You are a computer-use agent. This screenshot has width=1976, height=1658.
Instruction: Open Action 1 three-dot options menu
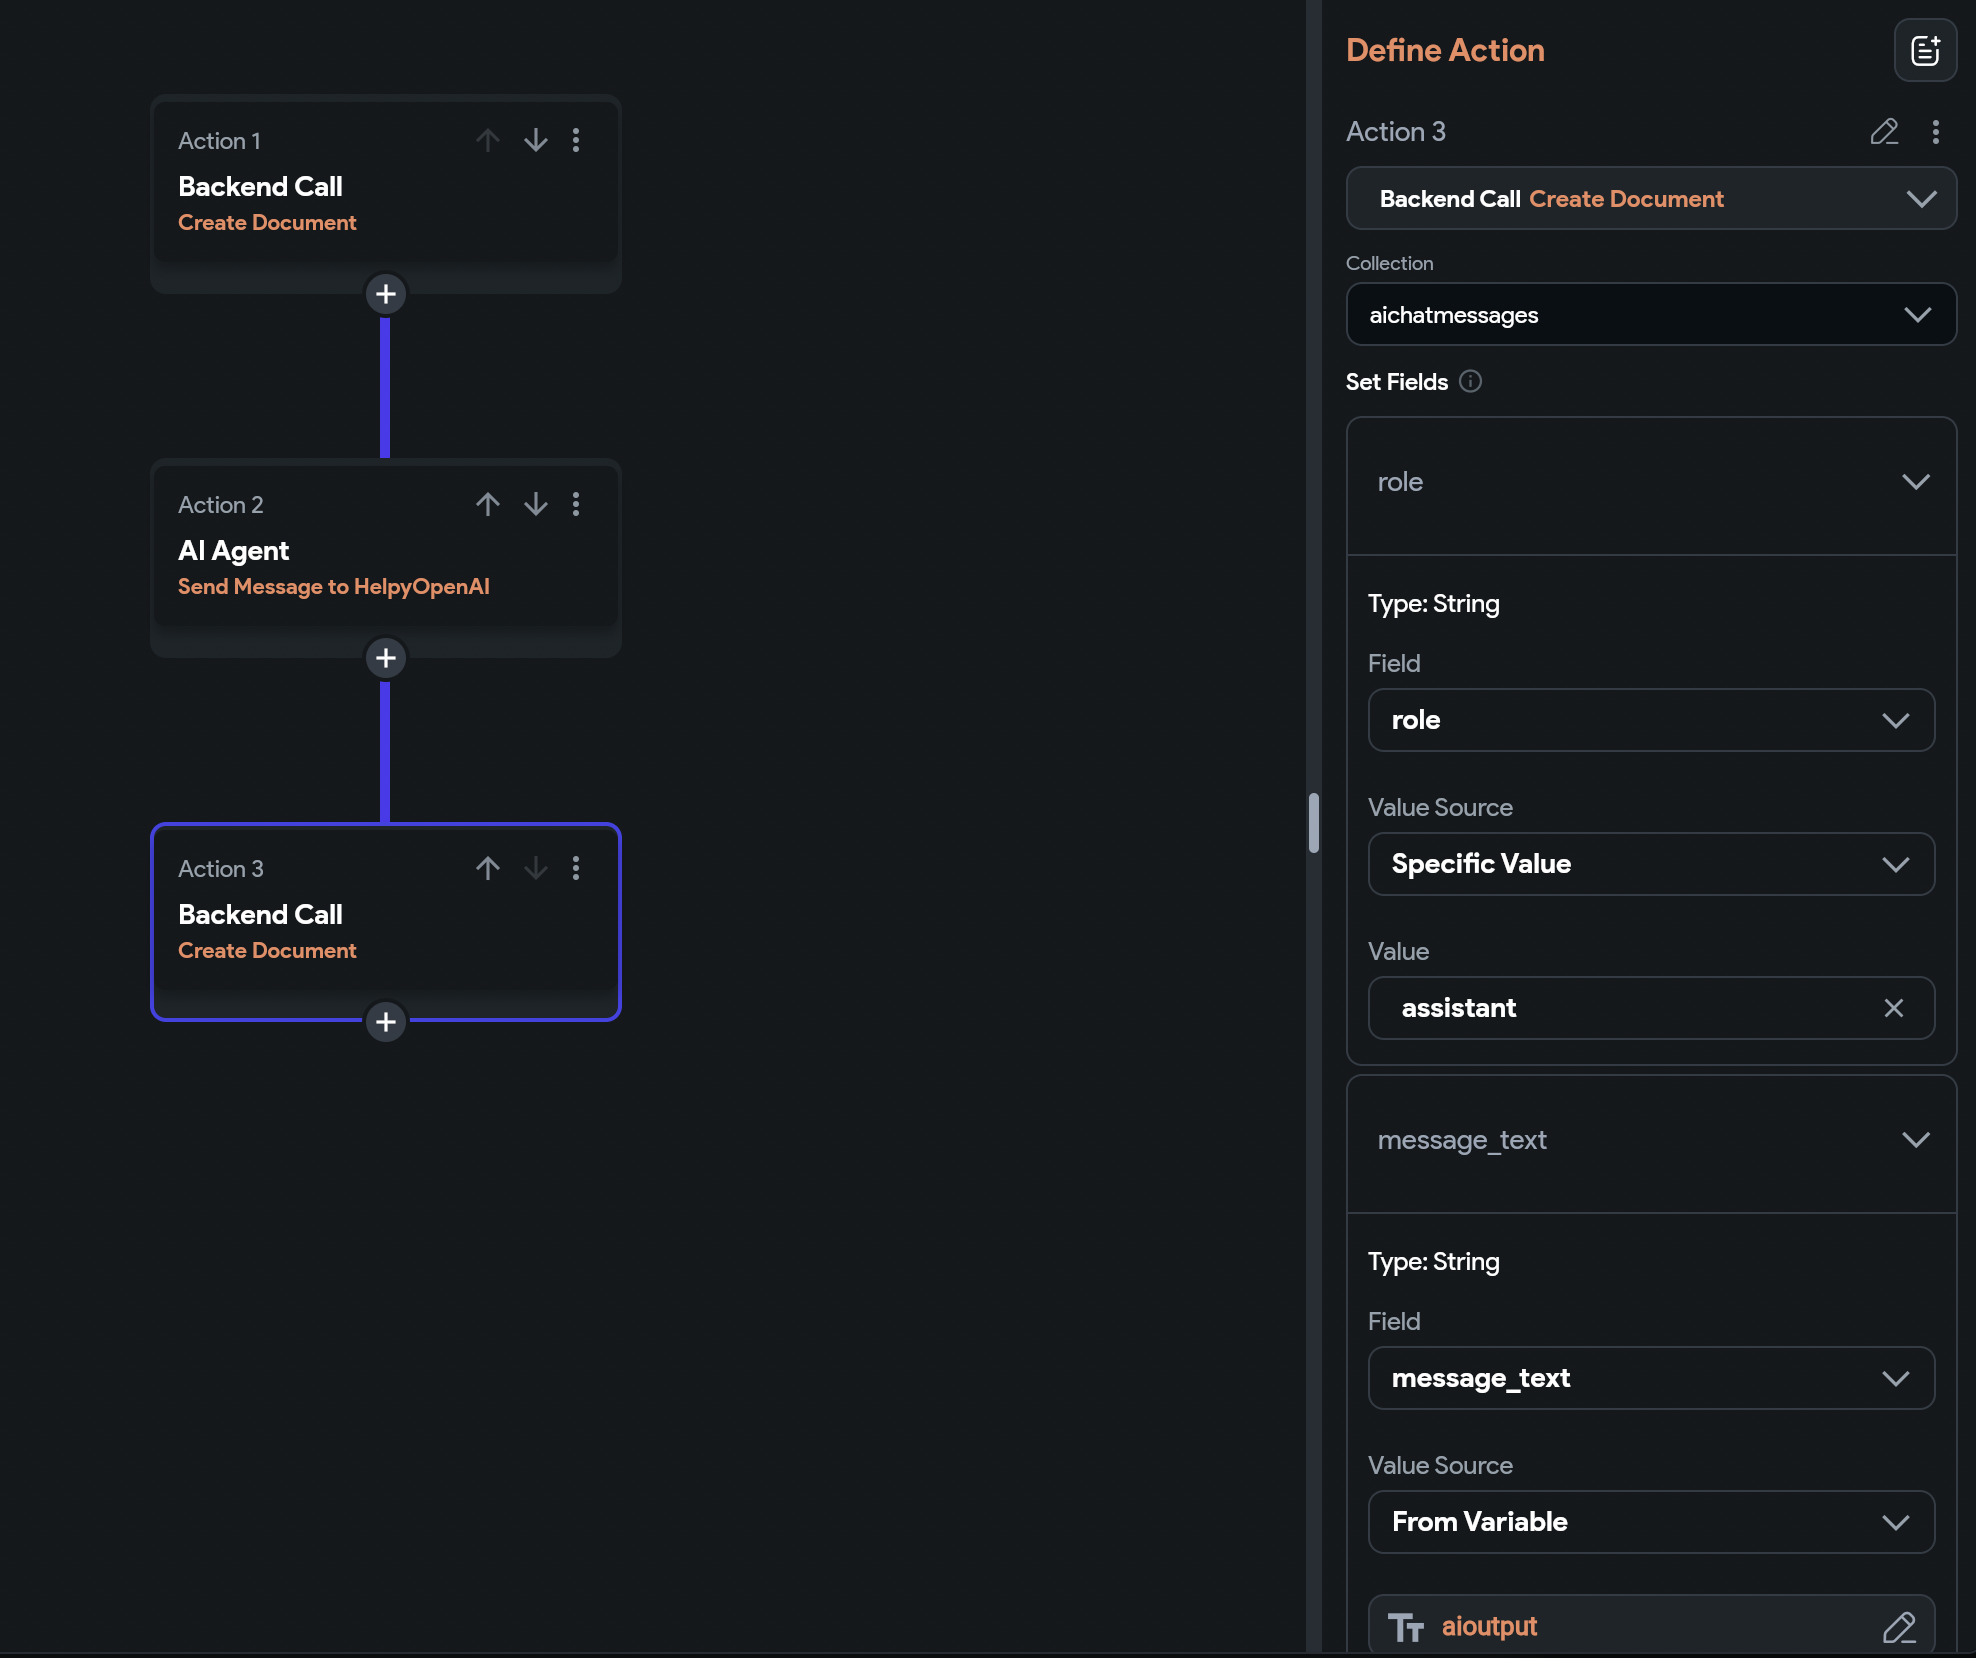click(x=576, y=140)
